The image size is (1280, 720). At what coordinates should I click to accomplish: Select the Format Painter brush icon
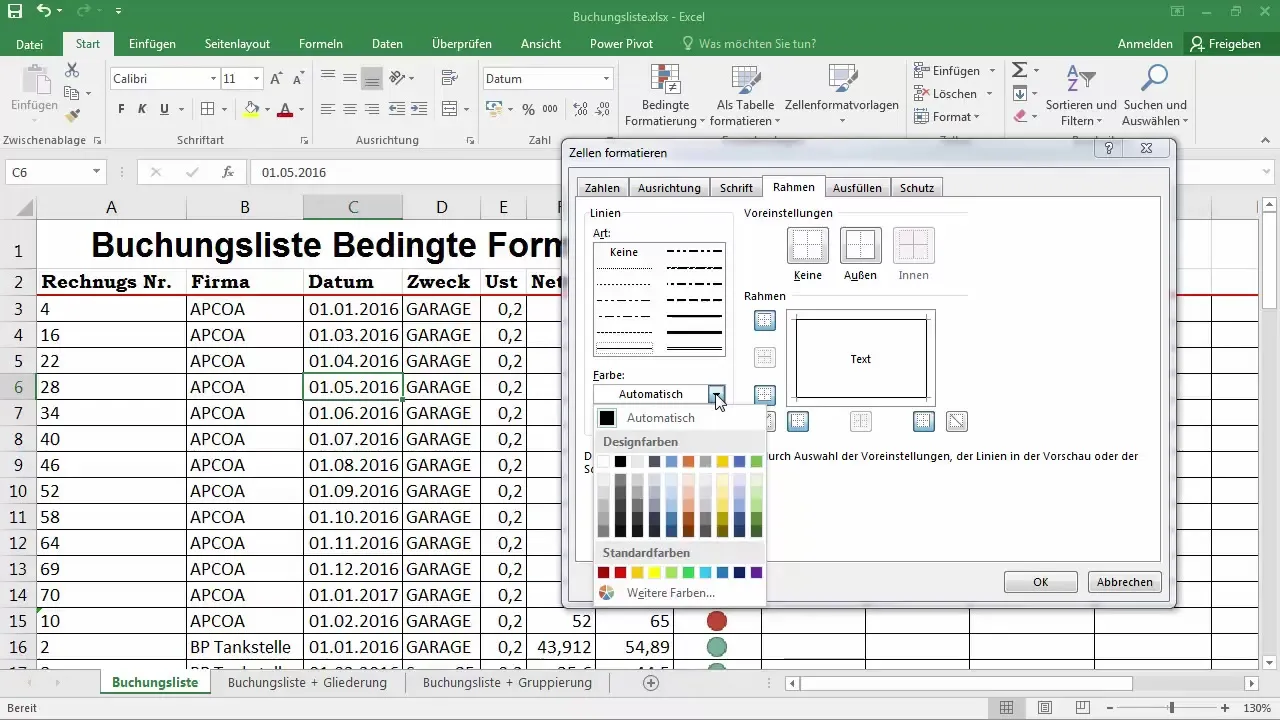point(72,116)
